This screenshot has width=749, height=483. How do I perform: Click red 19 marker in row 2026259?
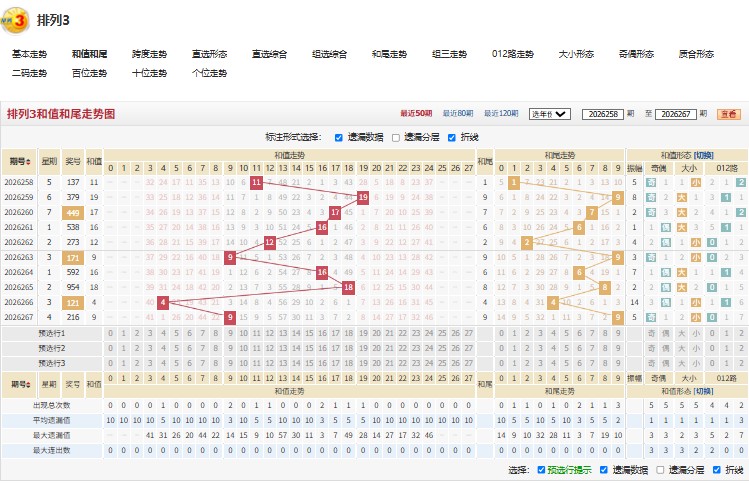pos(363,197)
